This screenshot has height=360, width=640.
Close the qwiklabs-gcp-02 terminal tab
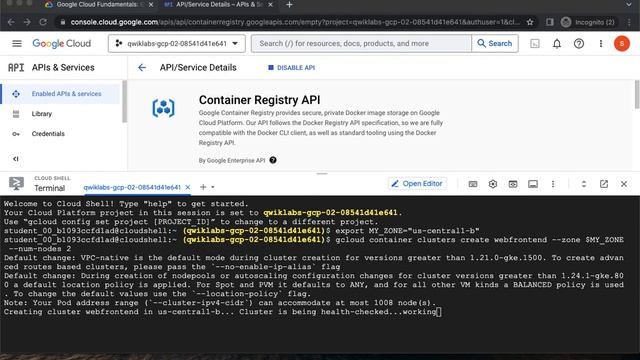[x=188, y=187]
